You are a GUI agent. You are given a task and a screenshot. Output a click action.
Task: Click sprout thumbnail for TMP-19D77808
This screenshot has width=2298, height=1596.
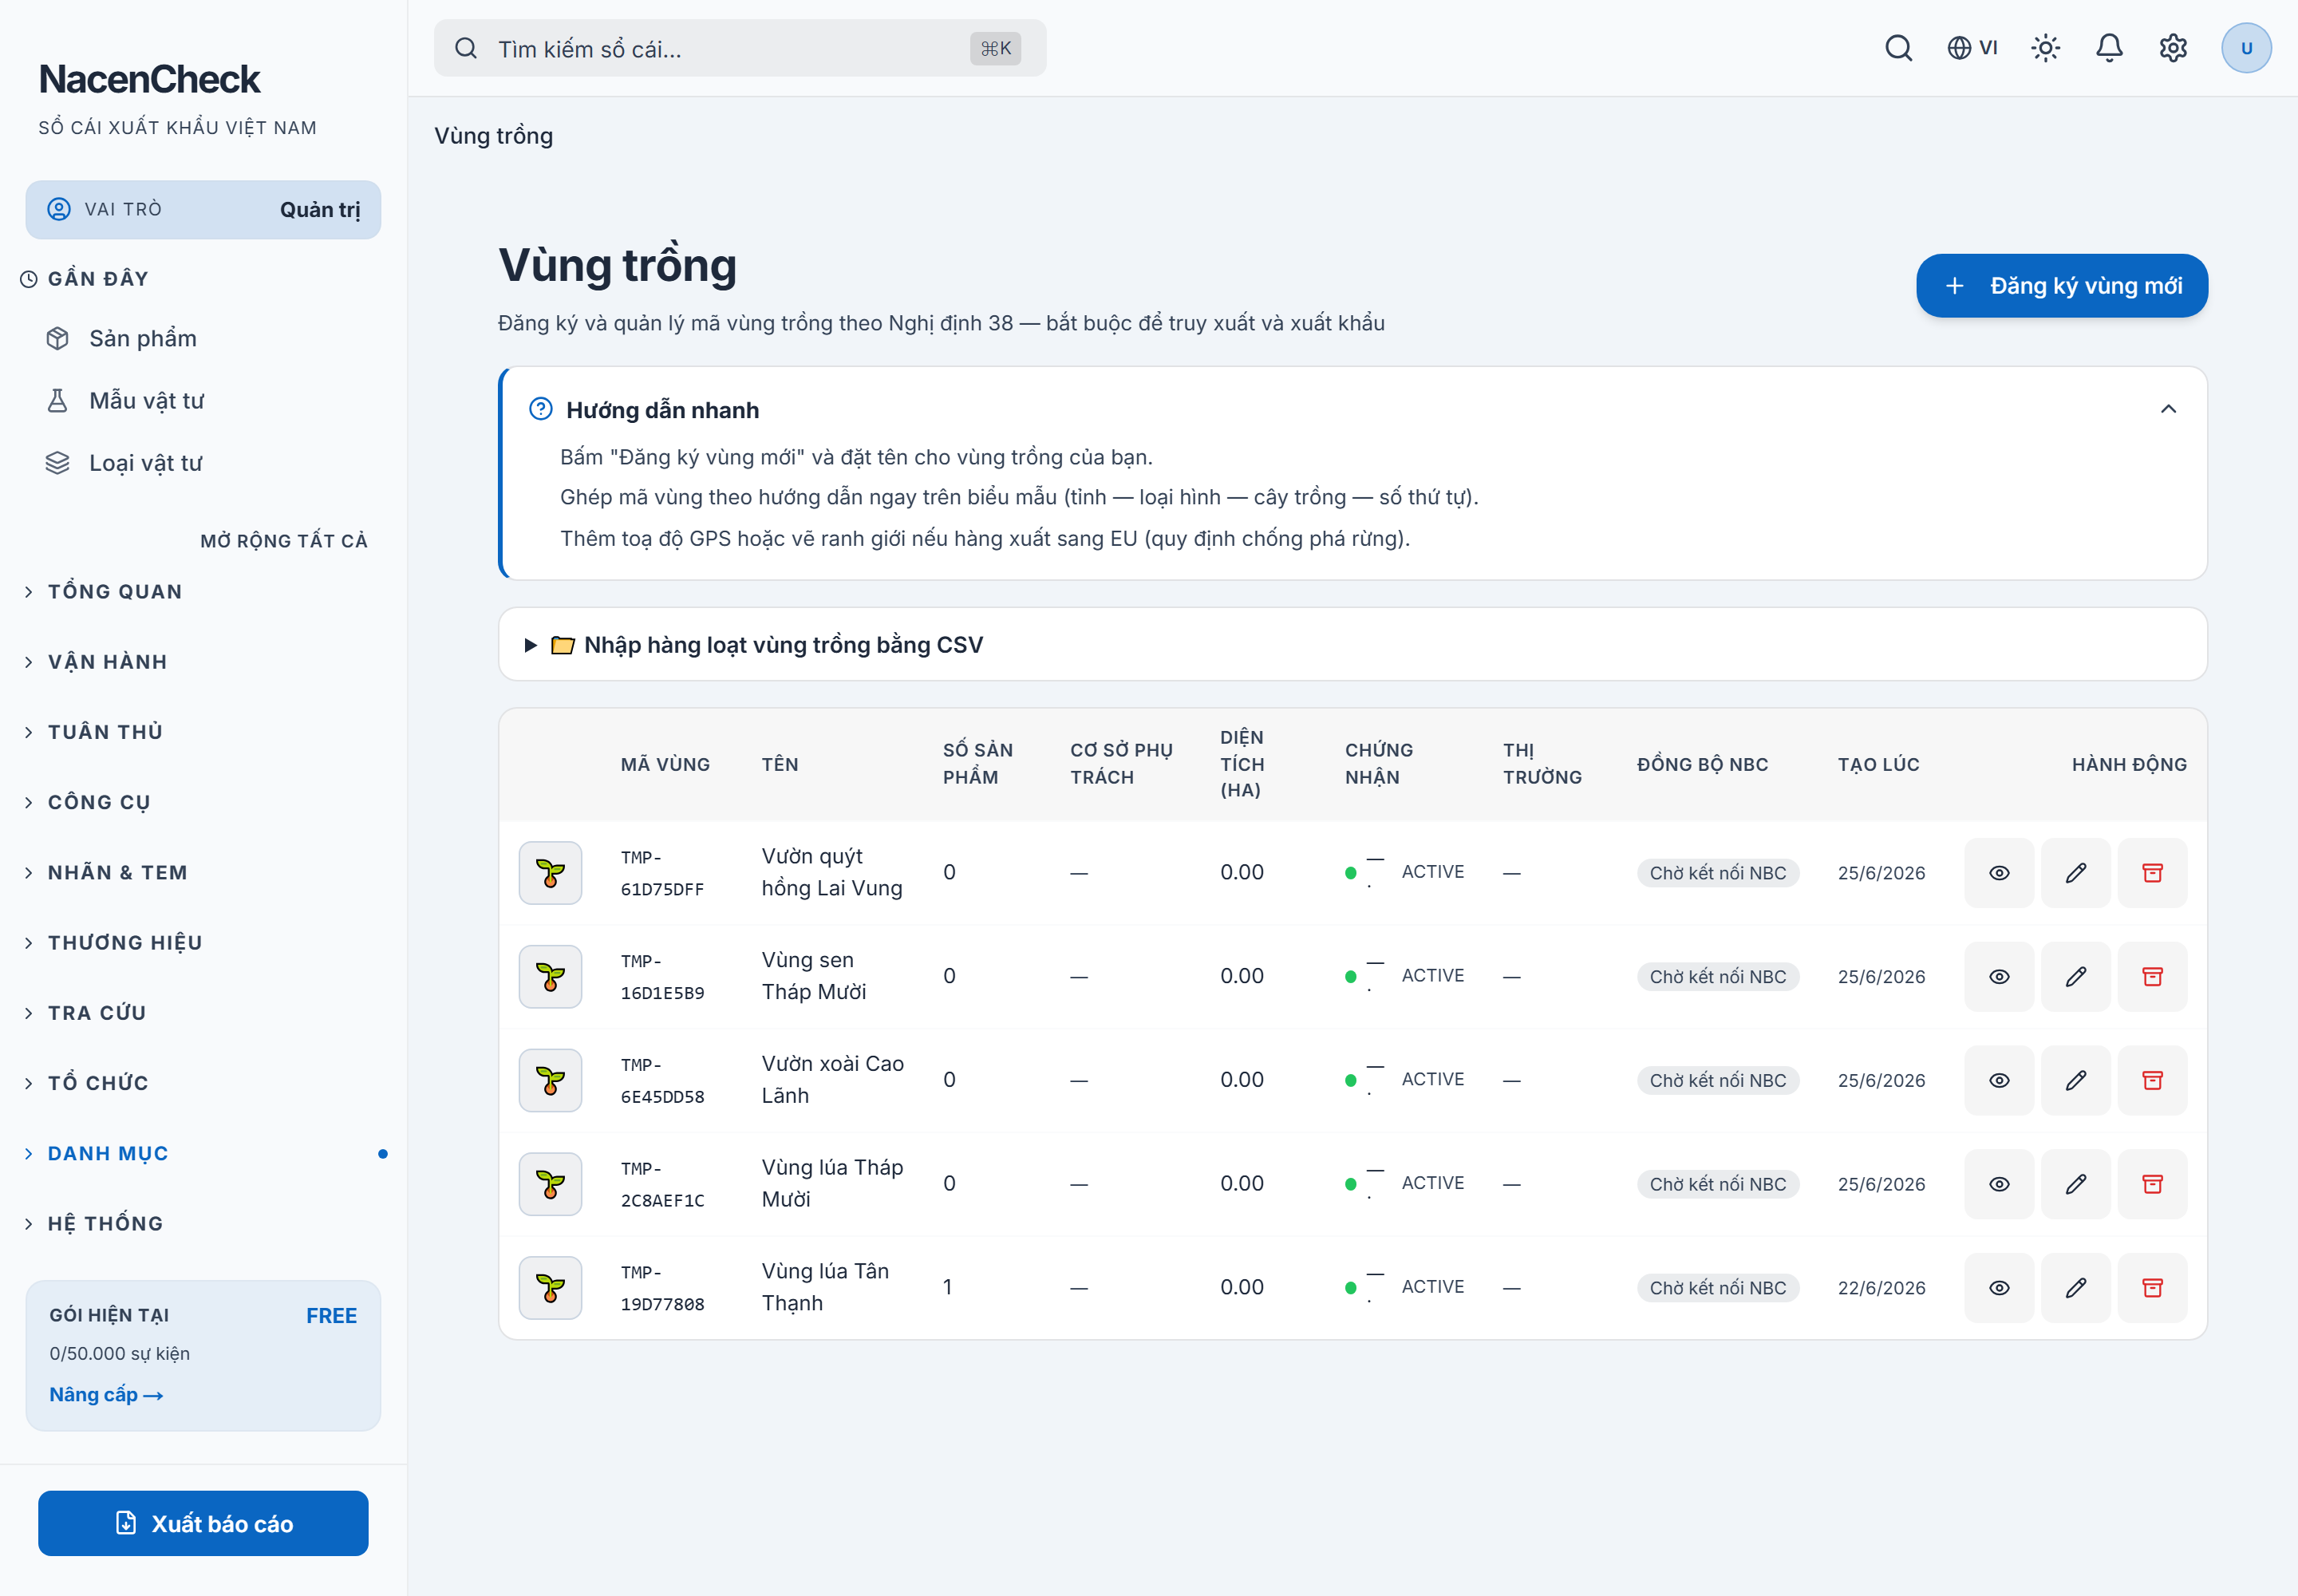(x=550, y=1288)
